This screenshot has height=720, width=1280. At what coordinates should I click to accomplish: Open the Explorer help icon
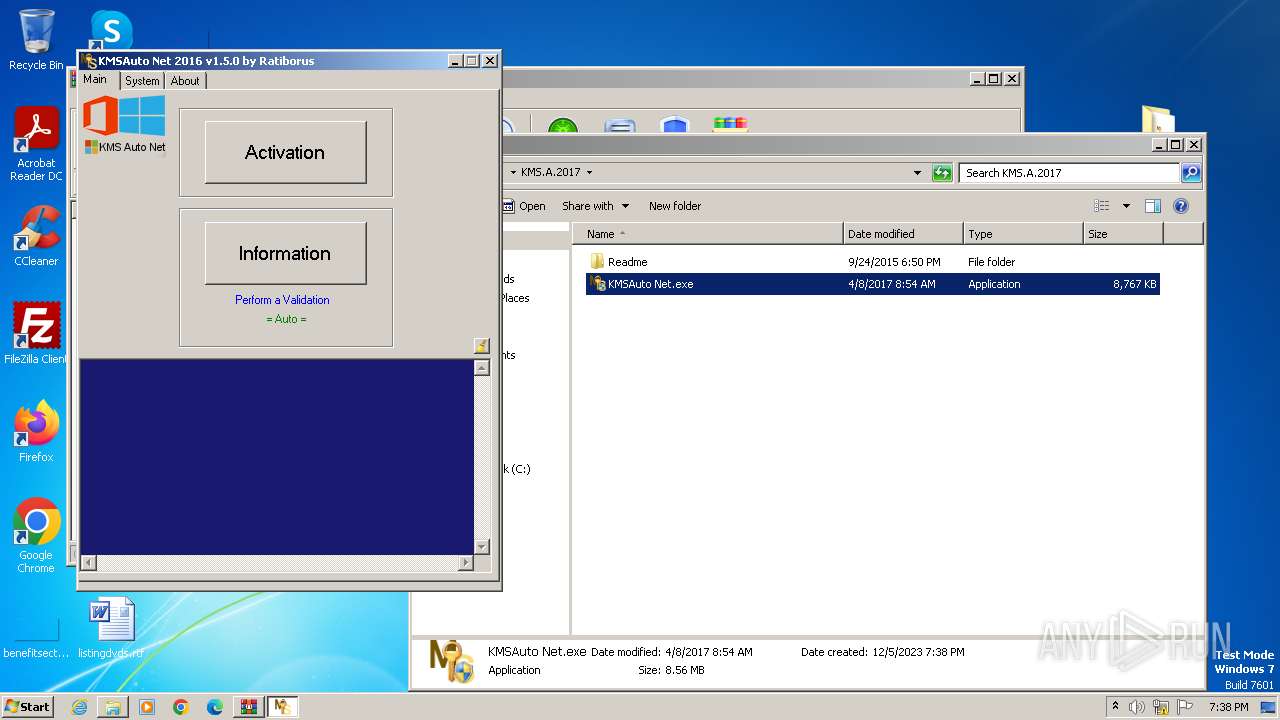(x=1180, y=206)
